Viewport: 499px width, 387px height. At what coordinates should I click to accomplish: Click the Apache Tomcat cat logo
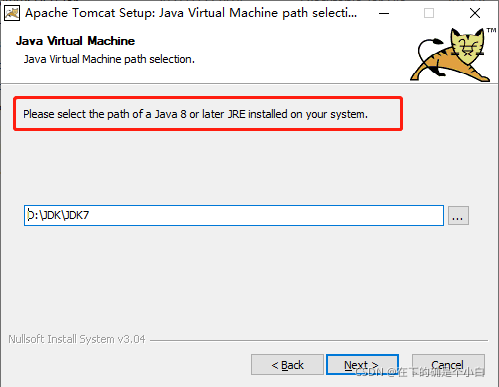451,55
